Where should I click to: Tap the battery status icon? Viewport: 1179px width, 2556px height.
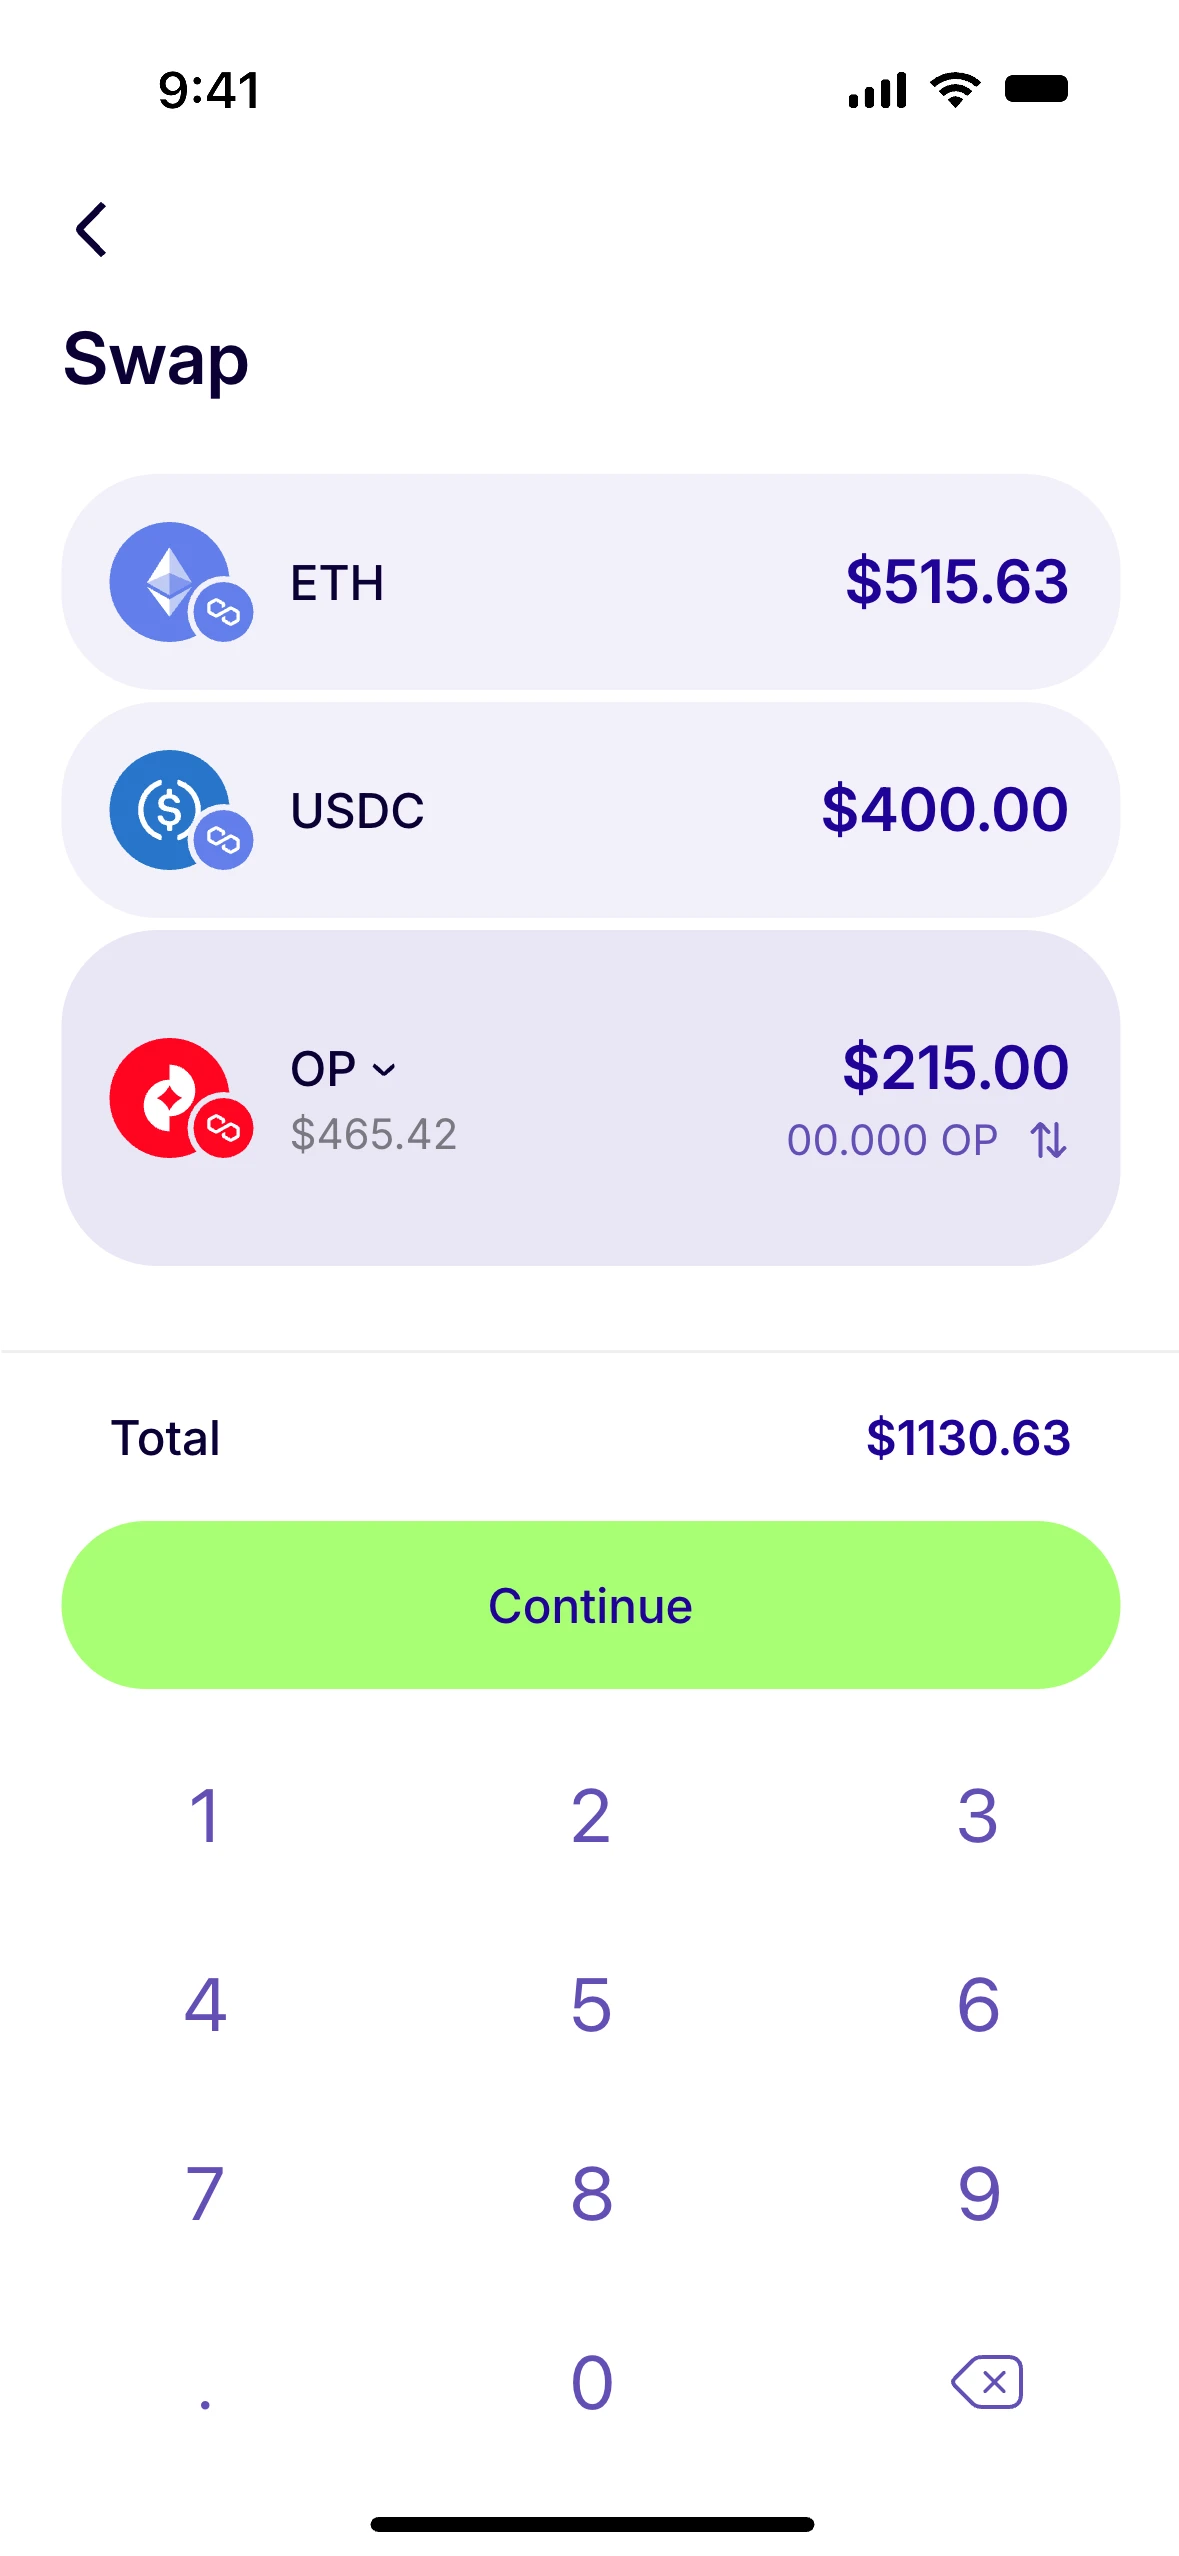(1036, 89)
